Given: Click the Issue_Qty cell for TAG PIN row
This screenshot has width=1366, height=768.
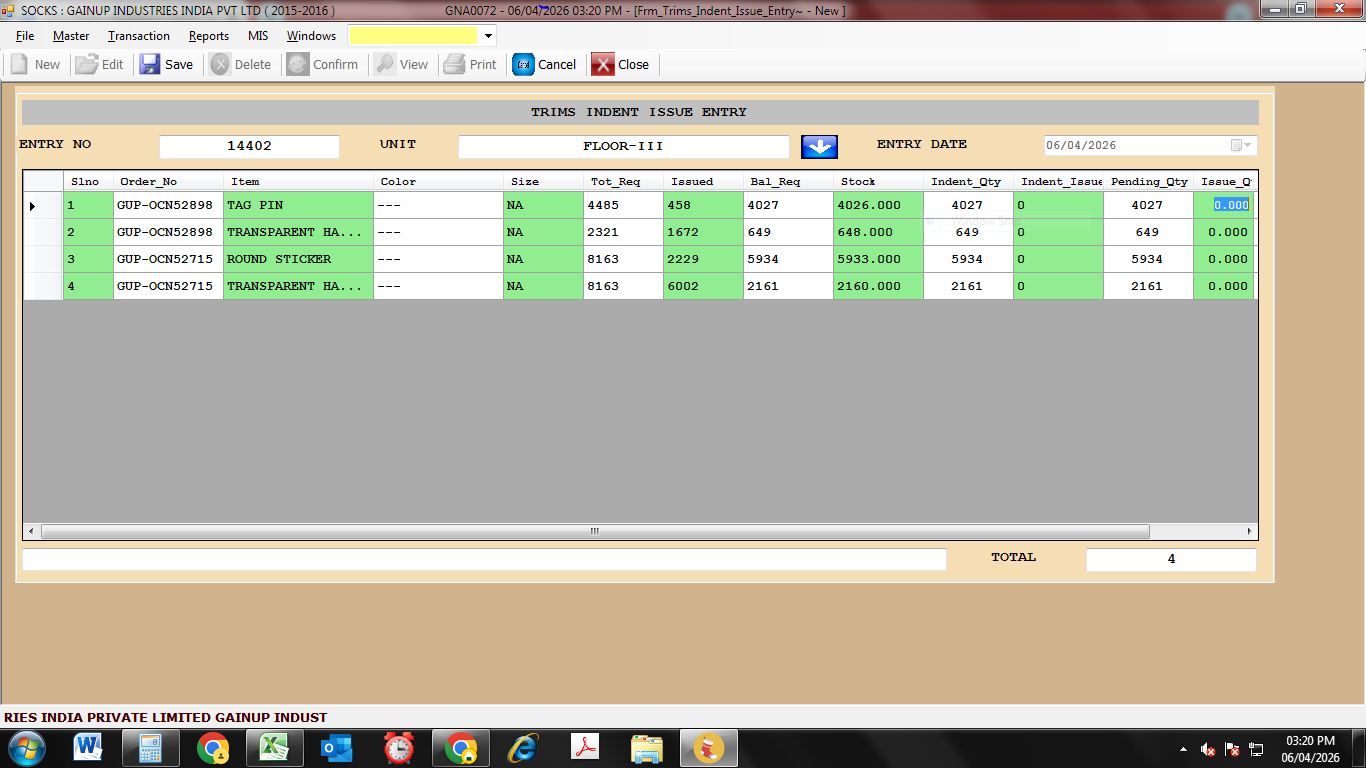Looking at the screenshot, I should 1224,205.
